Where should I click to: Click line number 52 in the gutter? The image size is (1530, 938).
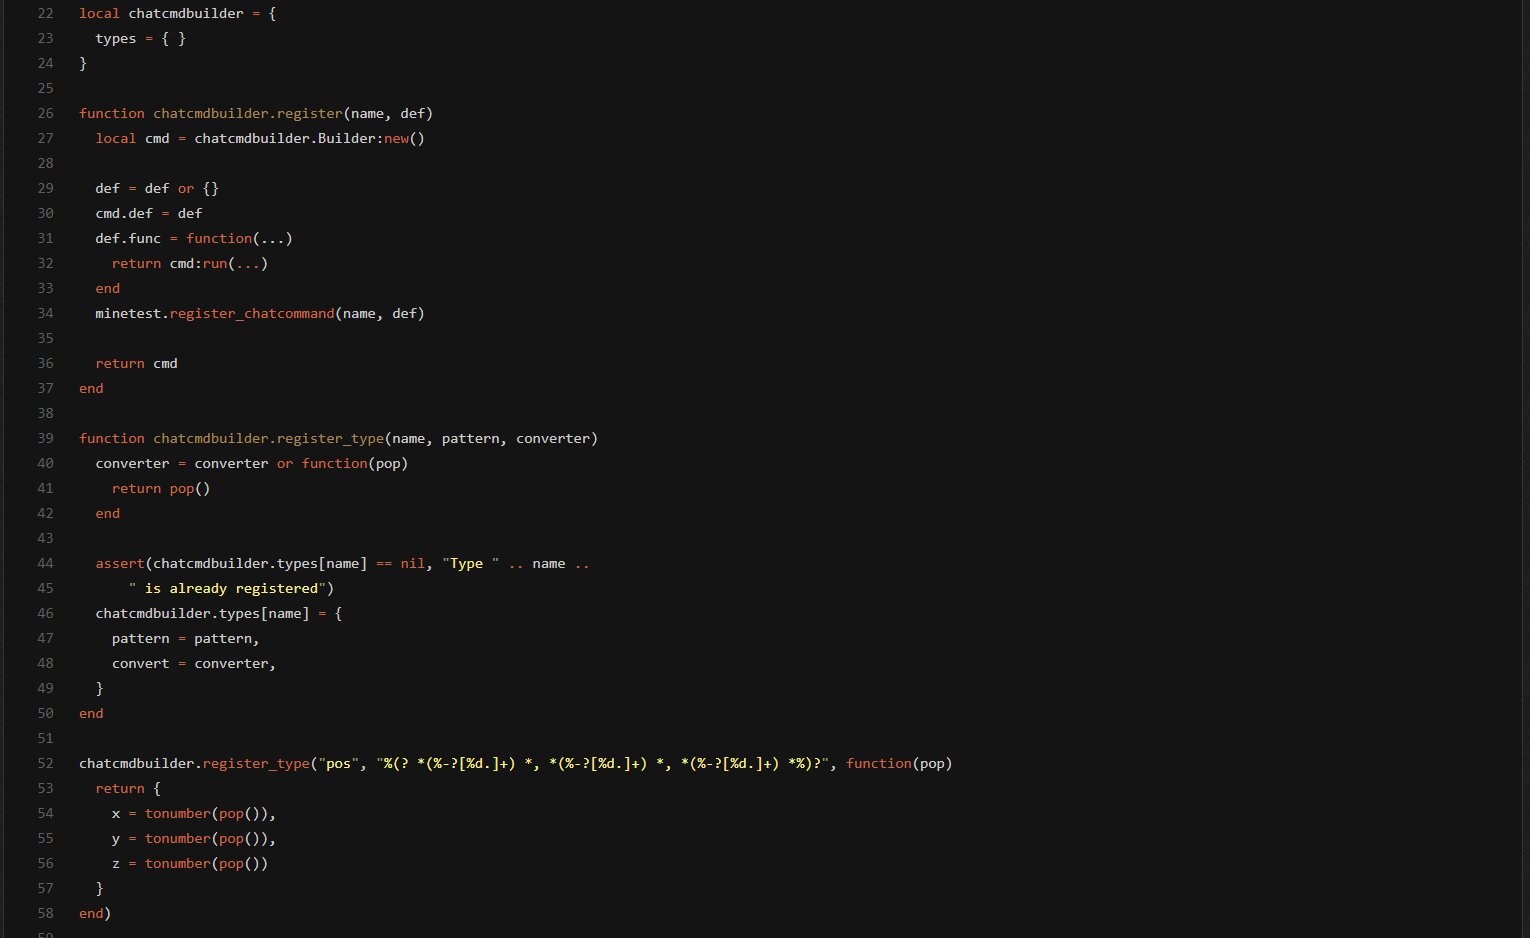[45, 763]
